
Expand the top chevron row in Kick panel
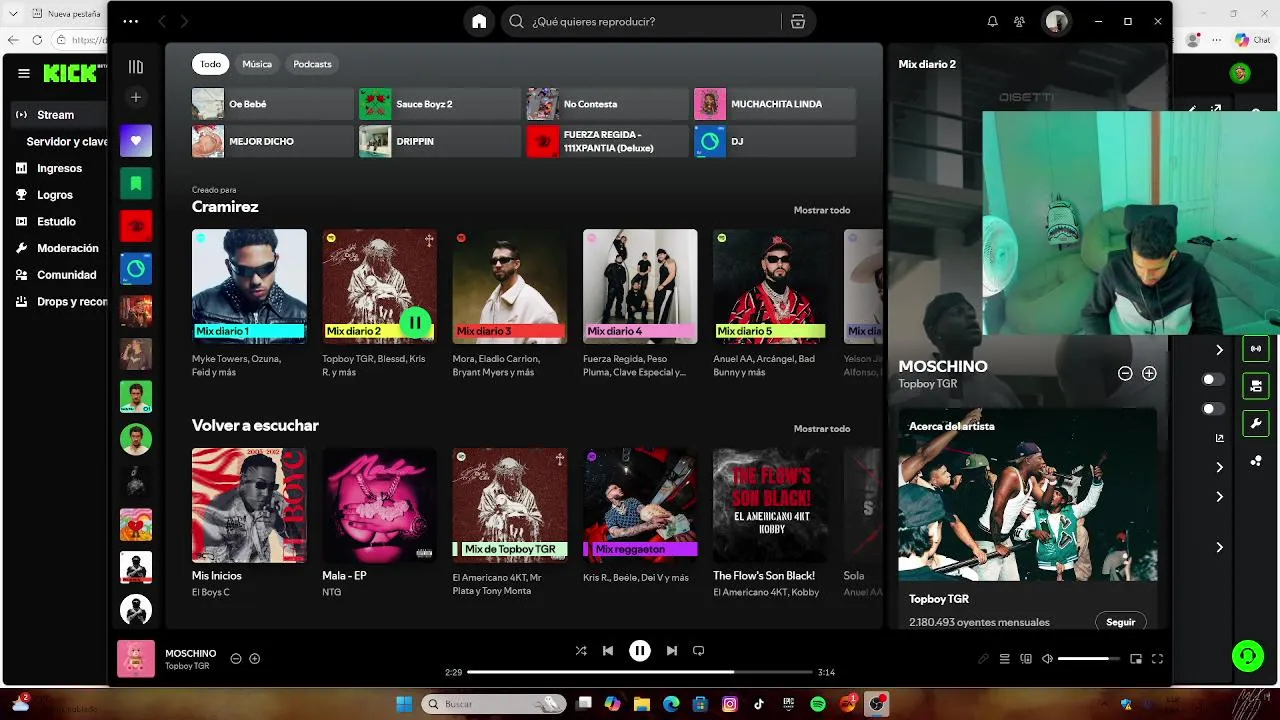pyautogui.click(x=1220, y=350)
